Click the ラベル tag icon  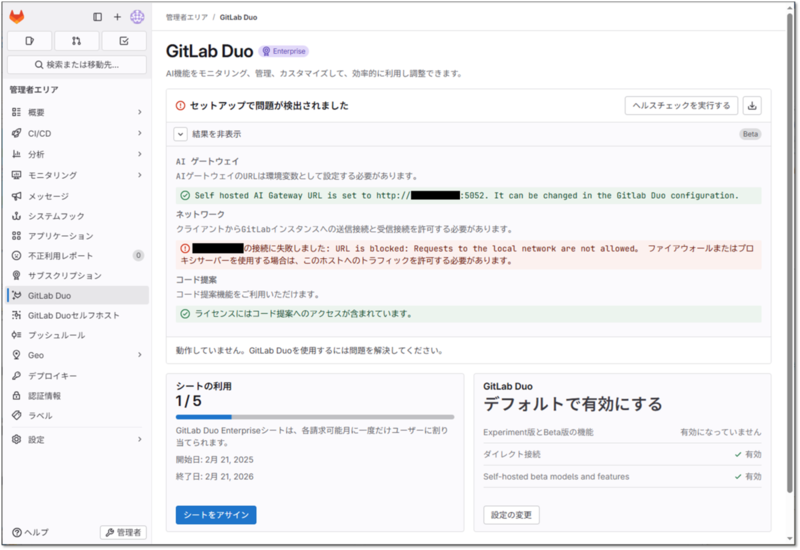pos(16,415)
